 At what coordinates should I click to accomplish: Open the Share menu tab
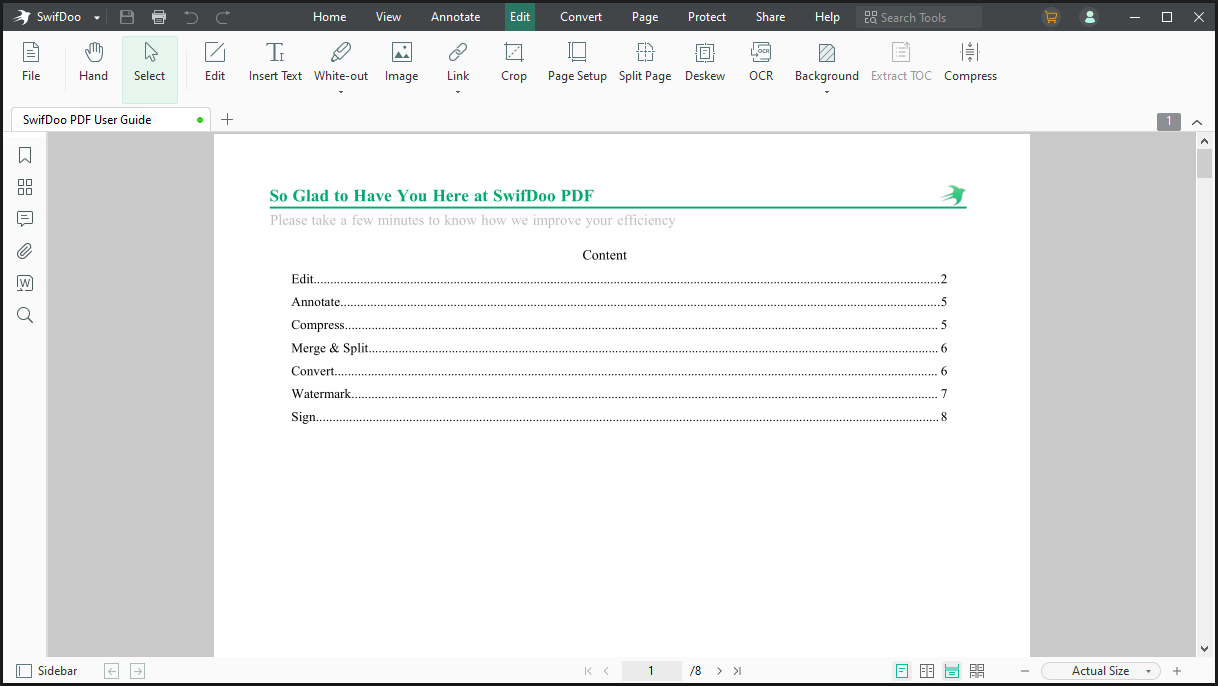point(770,17)
